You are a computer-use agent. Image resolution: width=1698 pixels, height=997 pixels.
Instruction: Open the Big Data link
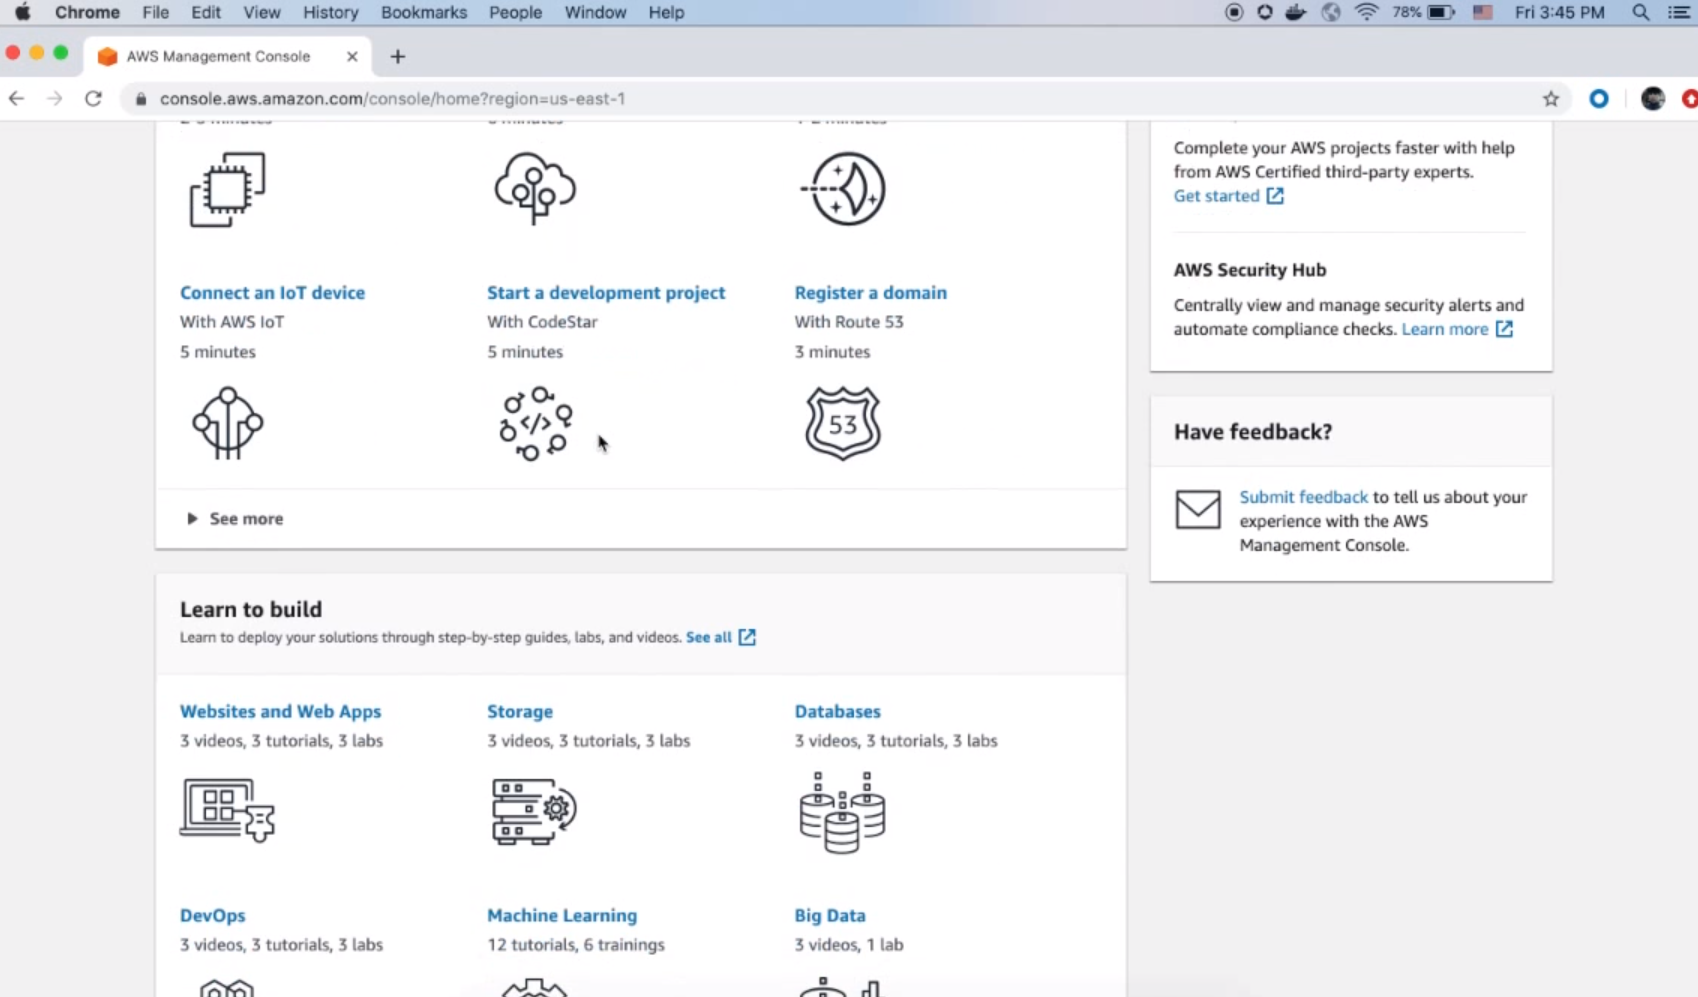[x=830, y=916]
